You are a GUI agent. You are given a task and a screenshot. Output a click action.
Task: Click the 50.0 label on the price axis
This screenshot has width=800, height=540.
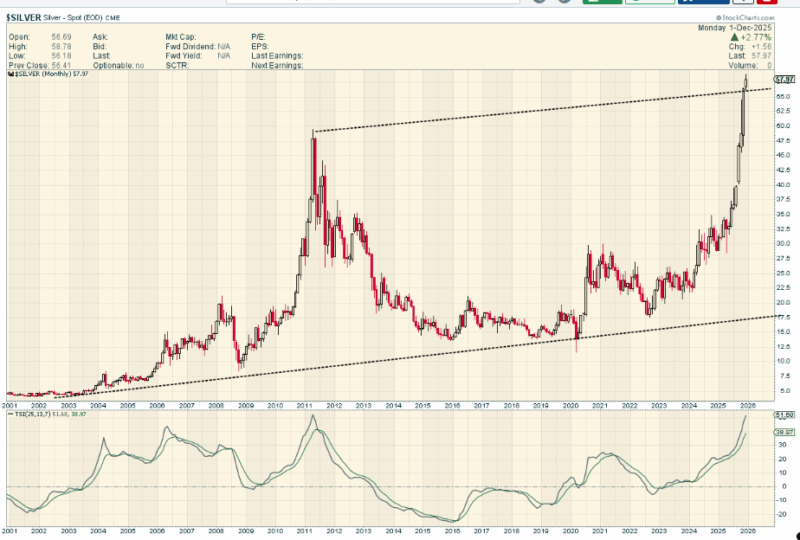point(783,125)
